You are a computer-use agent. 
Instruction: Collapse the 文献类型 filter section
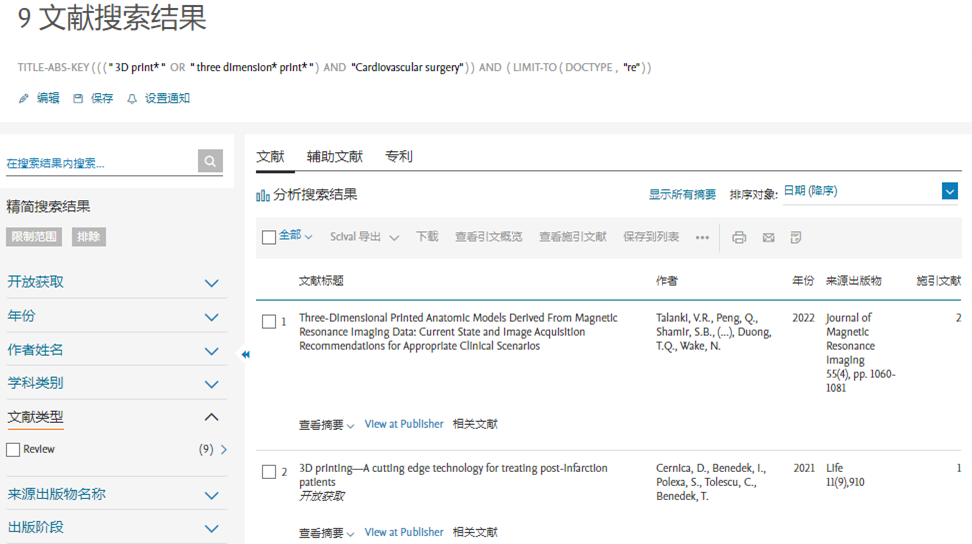pos(211,417)
